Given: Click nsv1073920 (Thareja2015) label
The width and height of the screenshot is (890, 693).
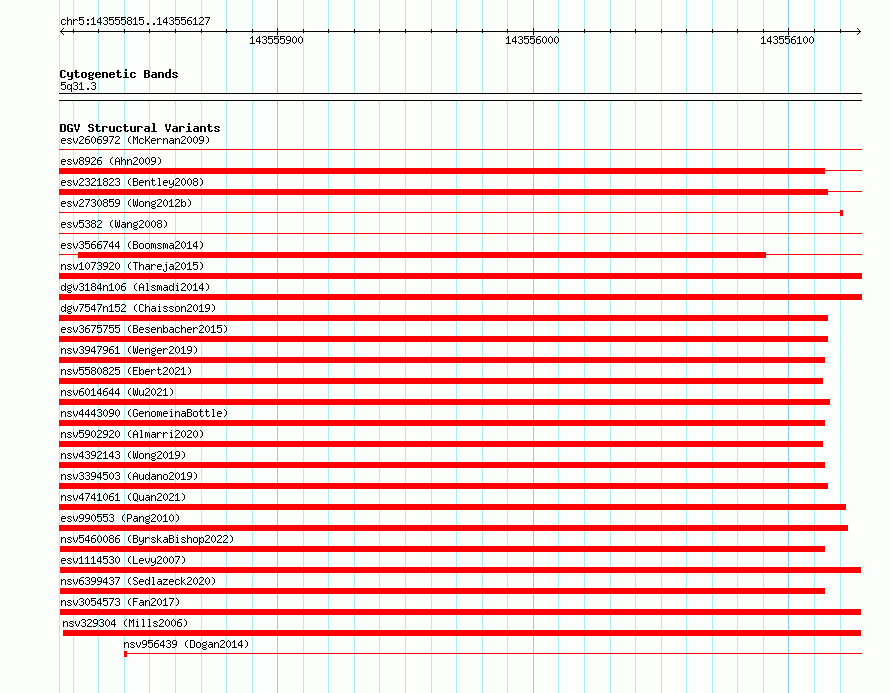Looking at the screenshot, I should (x=132, y=266).
